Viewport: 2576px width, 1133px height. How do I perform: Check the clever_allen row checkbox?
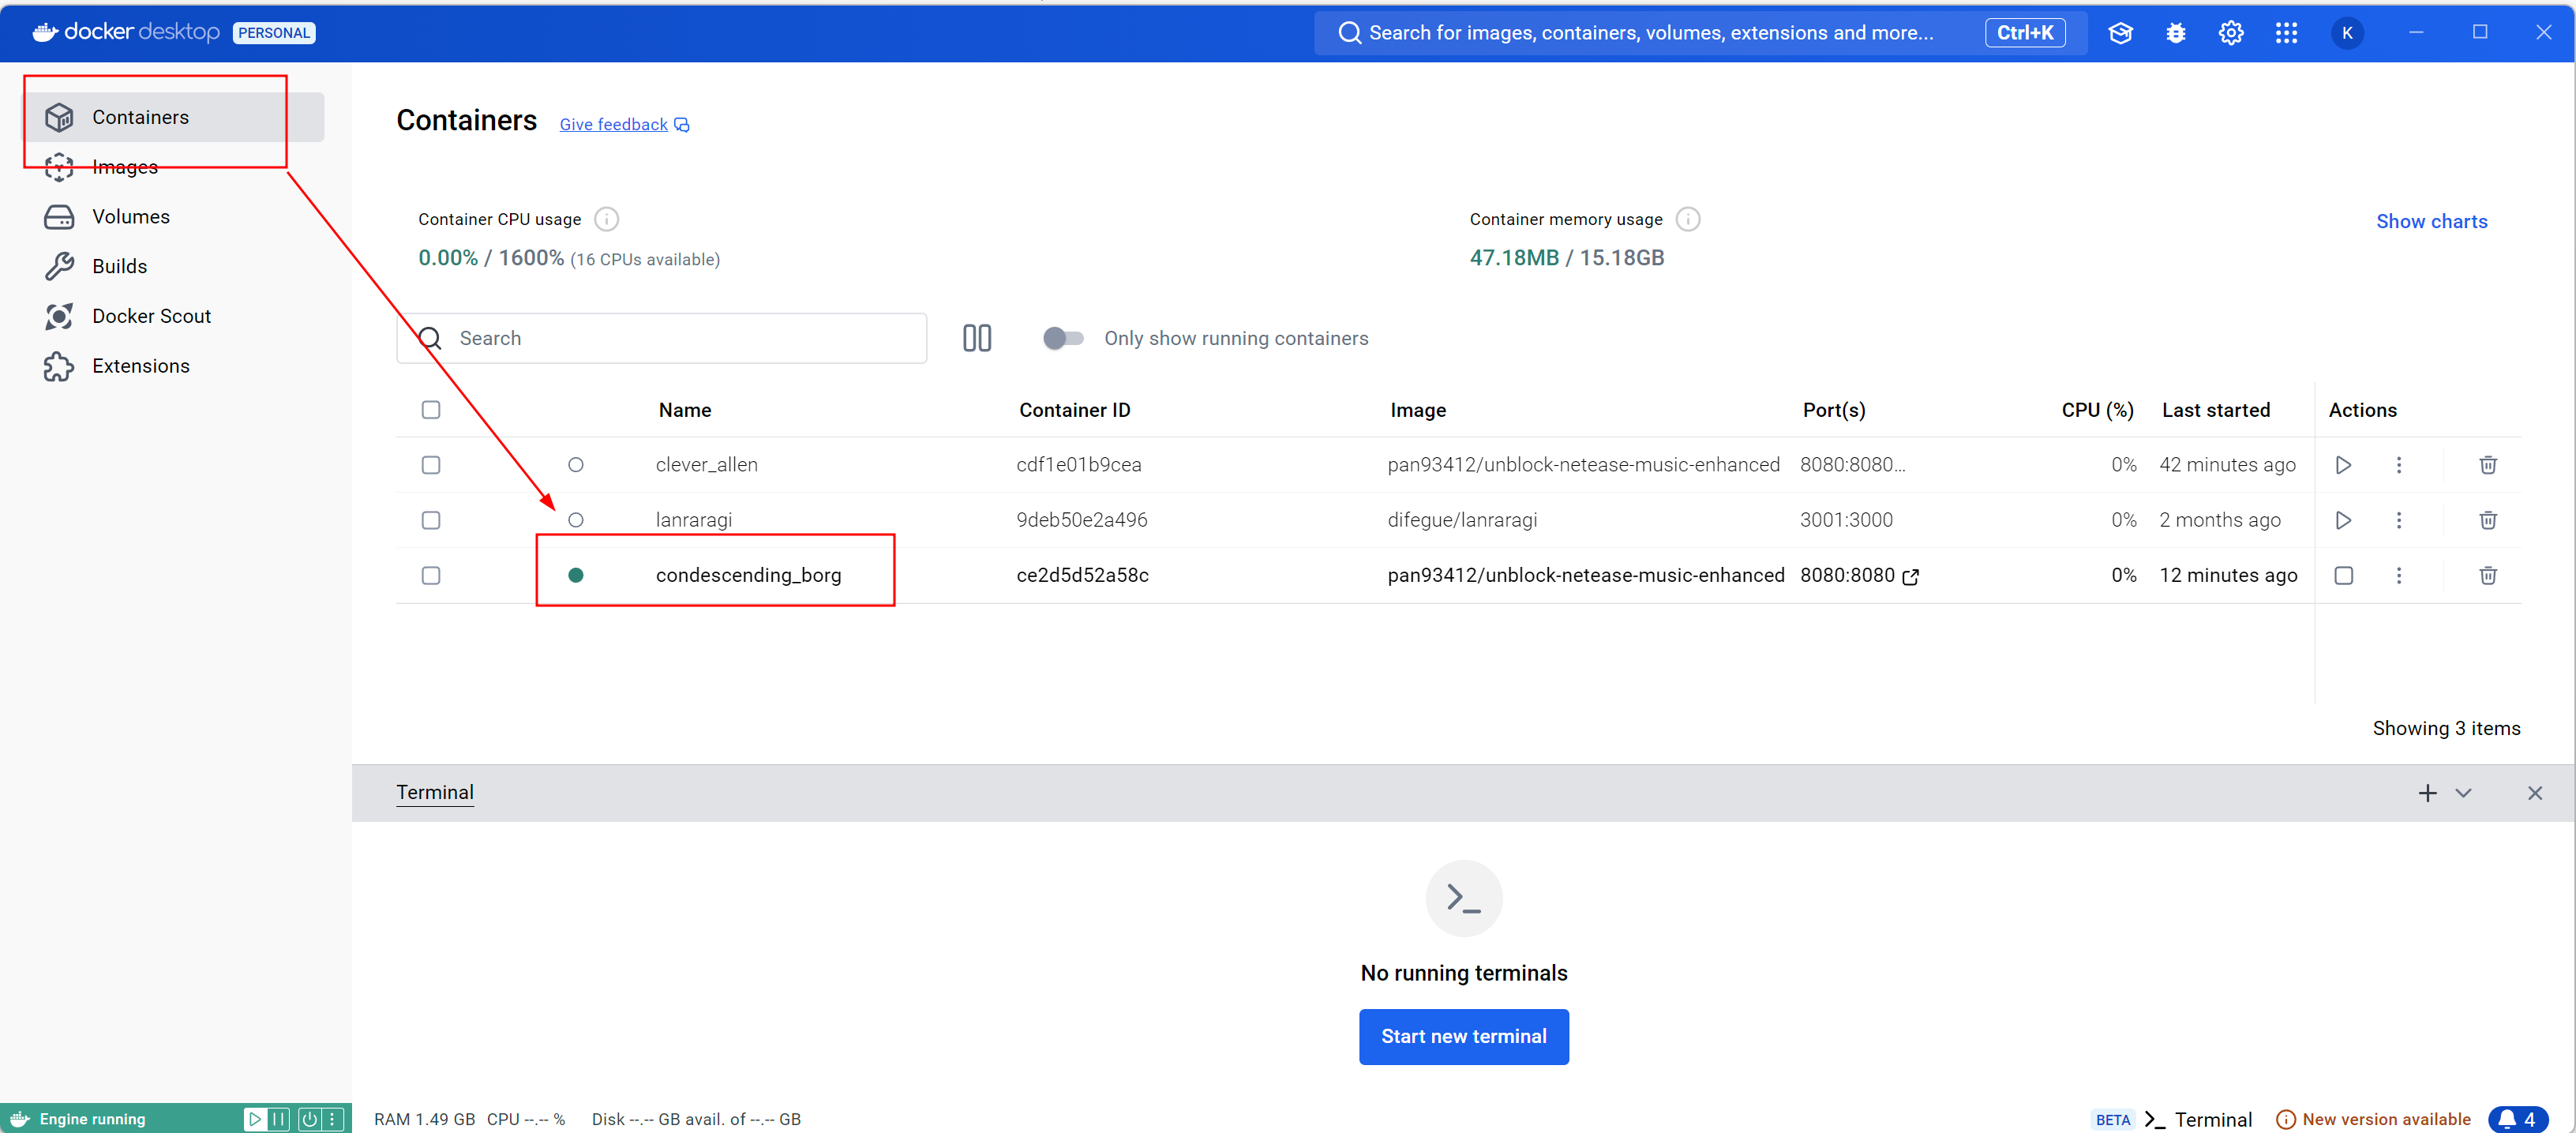click(x=431, y=465)
